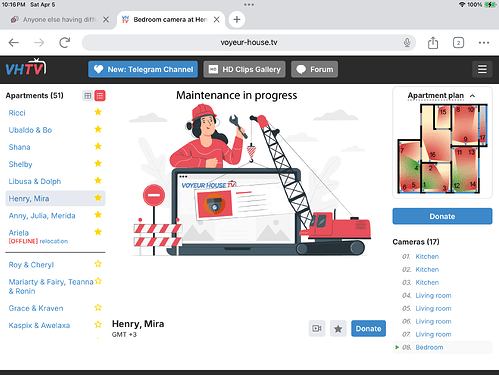Select camera 02 Kitchen
The width and height of the screenshot is (499, 375).
427,270
